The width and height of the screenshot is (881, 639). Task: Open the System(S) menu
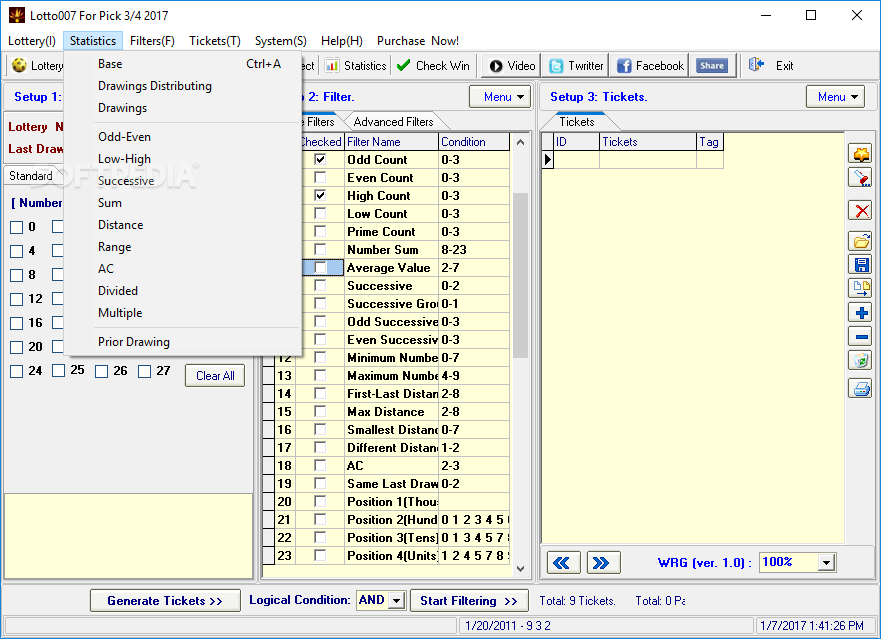click(280, 40)
